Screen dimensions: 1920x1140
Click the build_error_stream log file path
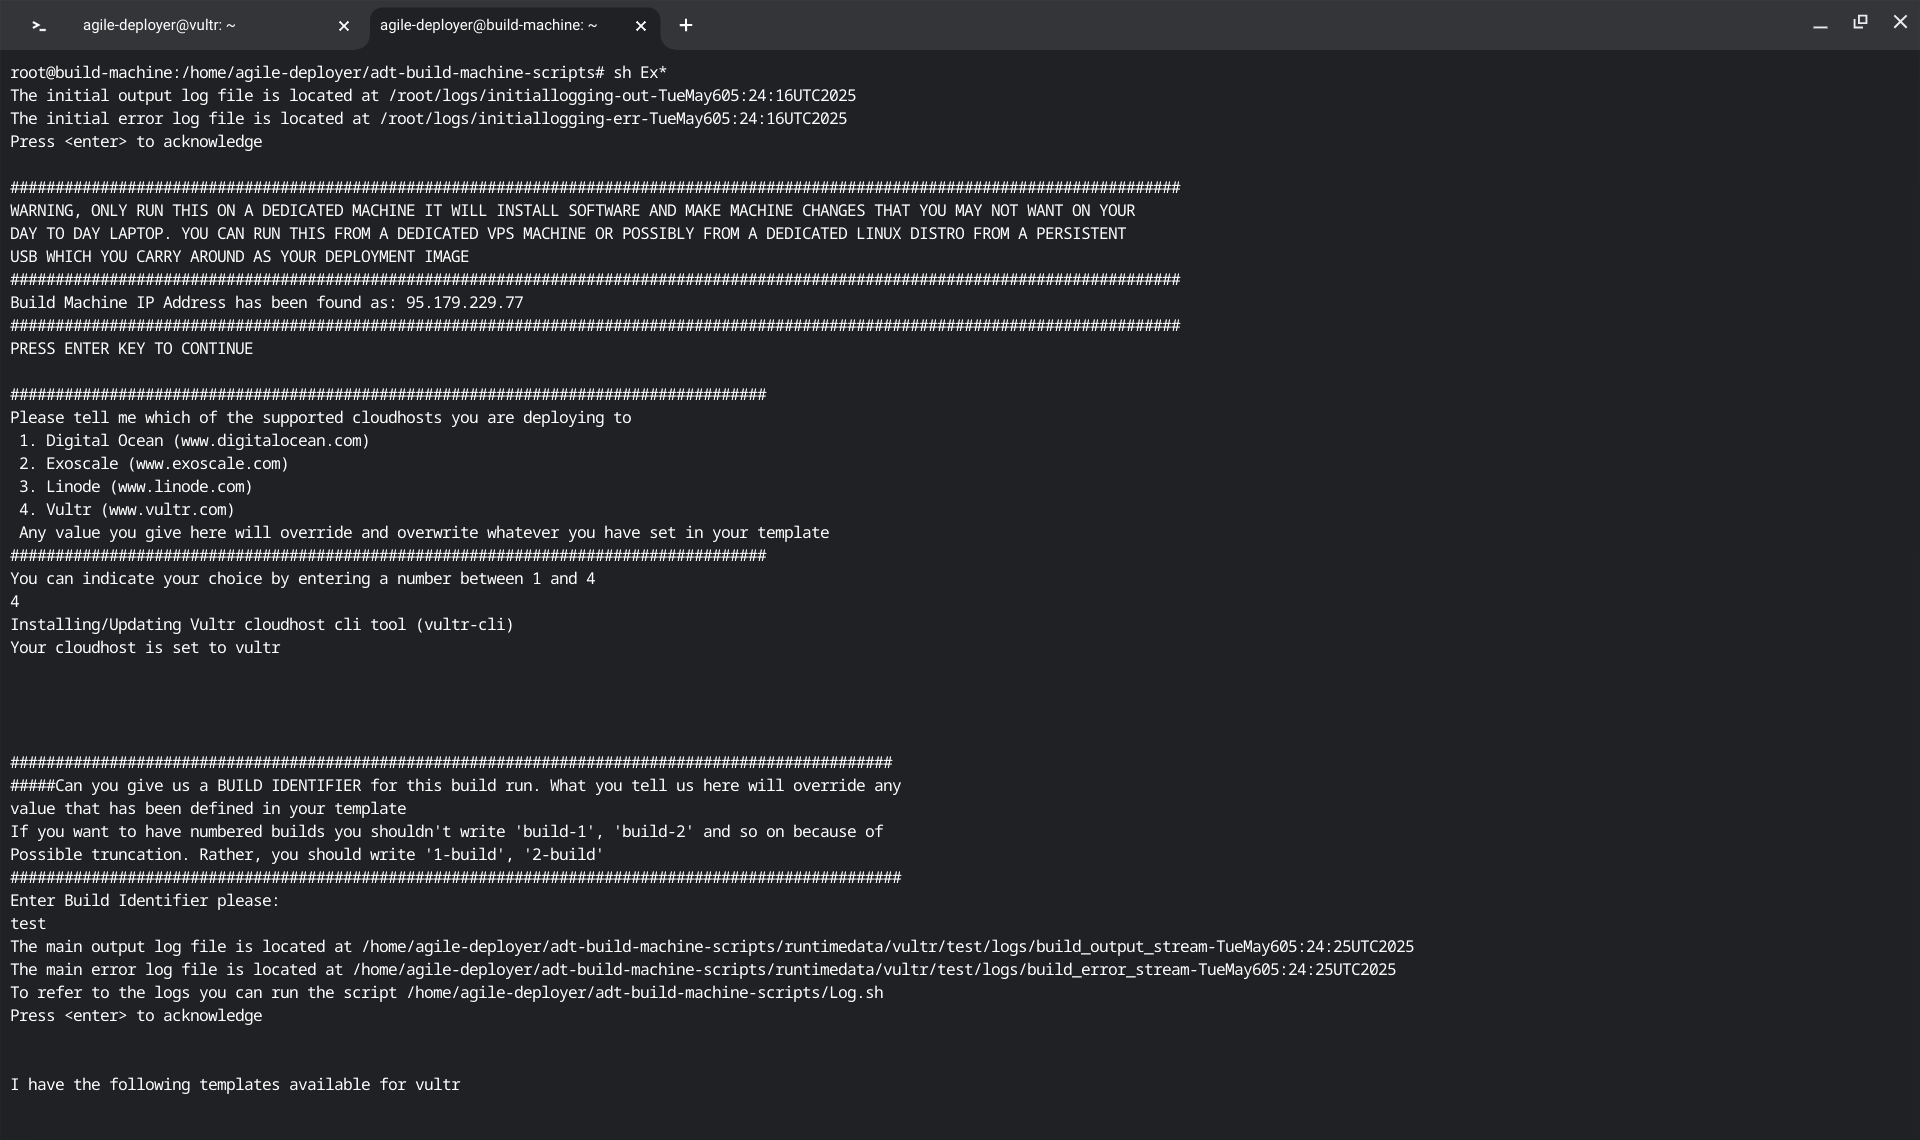point(873,970)
